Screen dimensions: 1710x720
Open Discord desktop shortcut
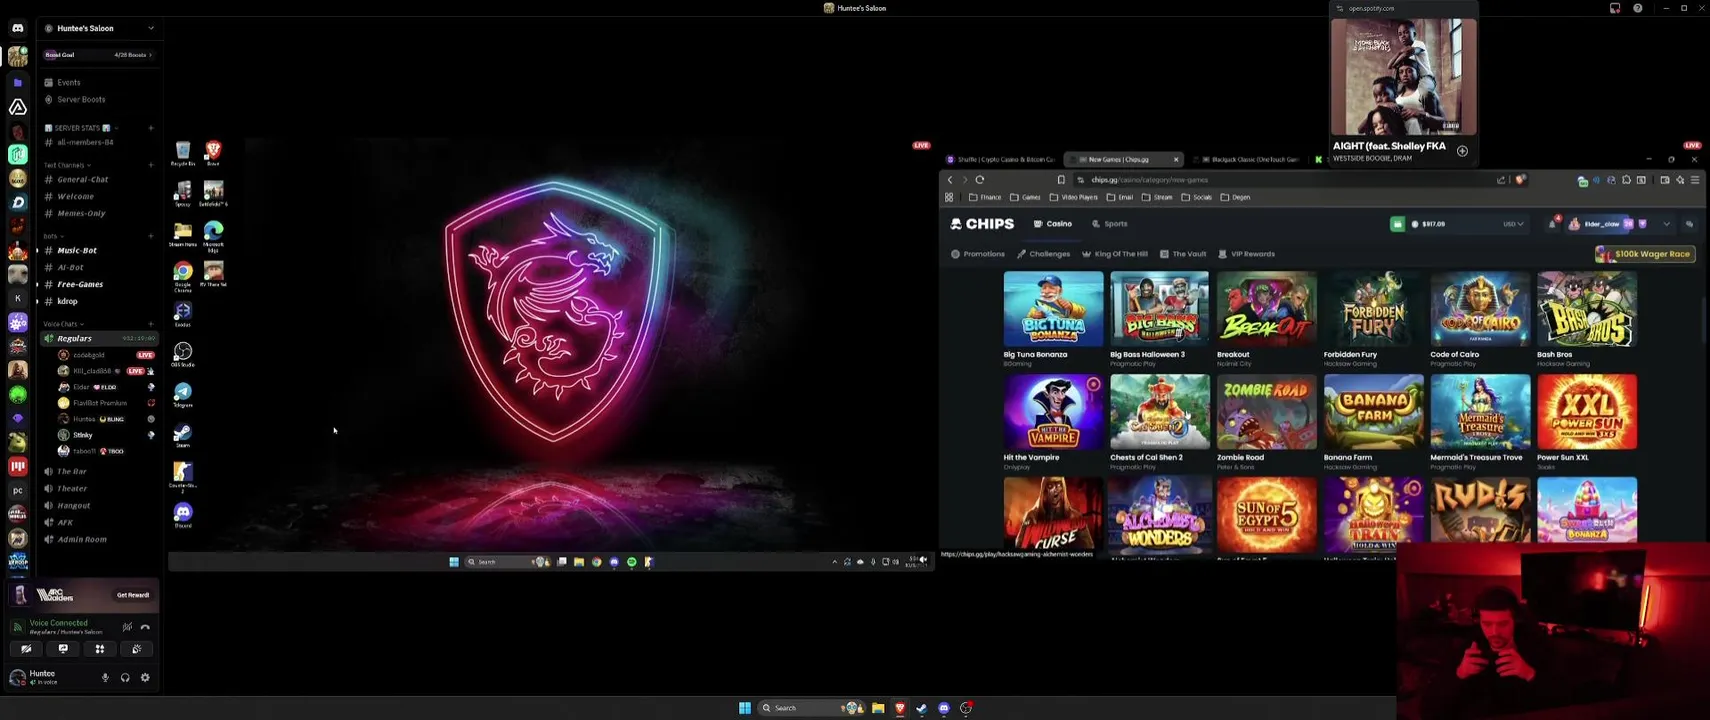pos(182,514)
